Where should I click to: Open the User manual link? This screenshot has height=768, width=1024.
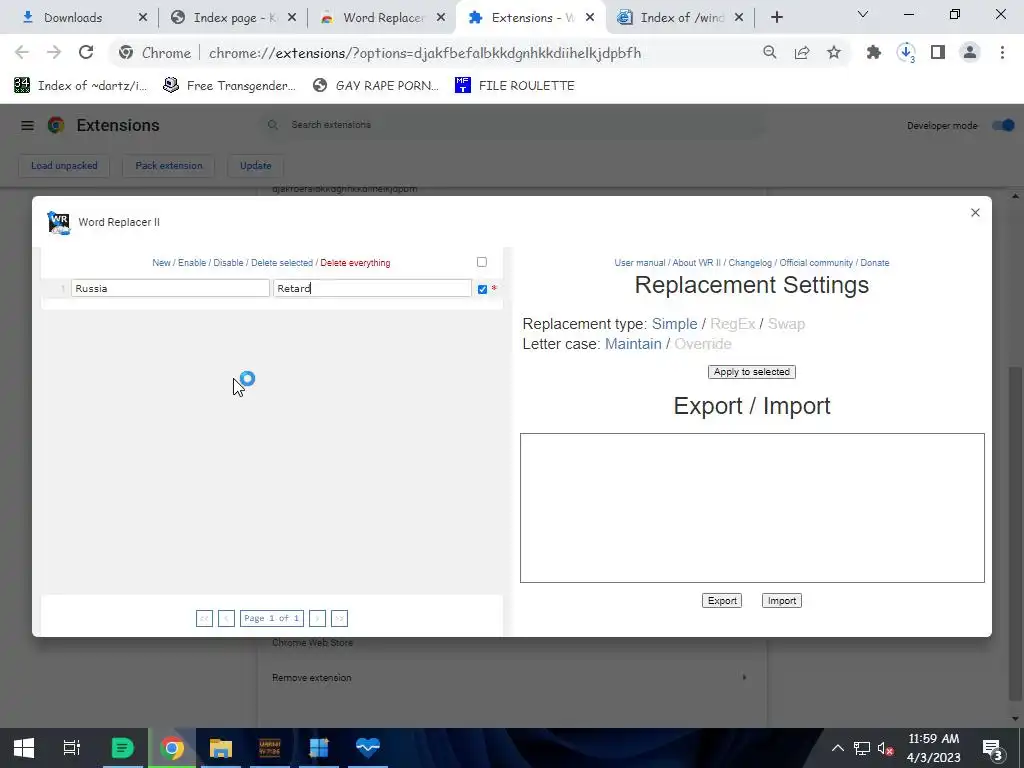[640, 263]
